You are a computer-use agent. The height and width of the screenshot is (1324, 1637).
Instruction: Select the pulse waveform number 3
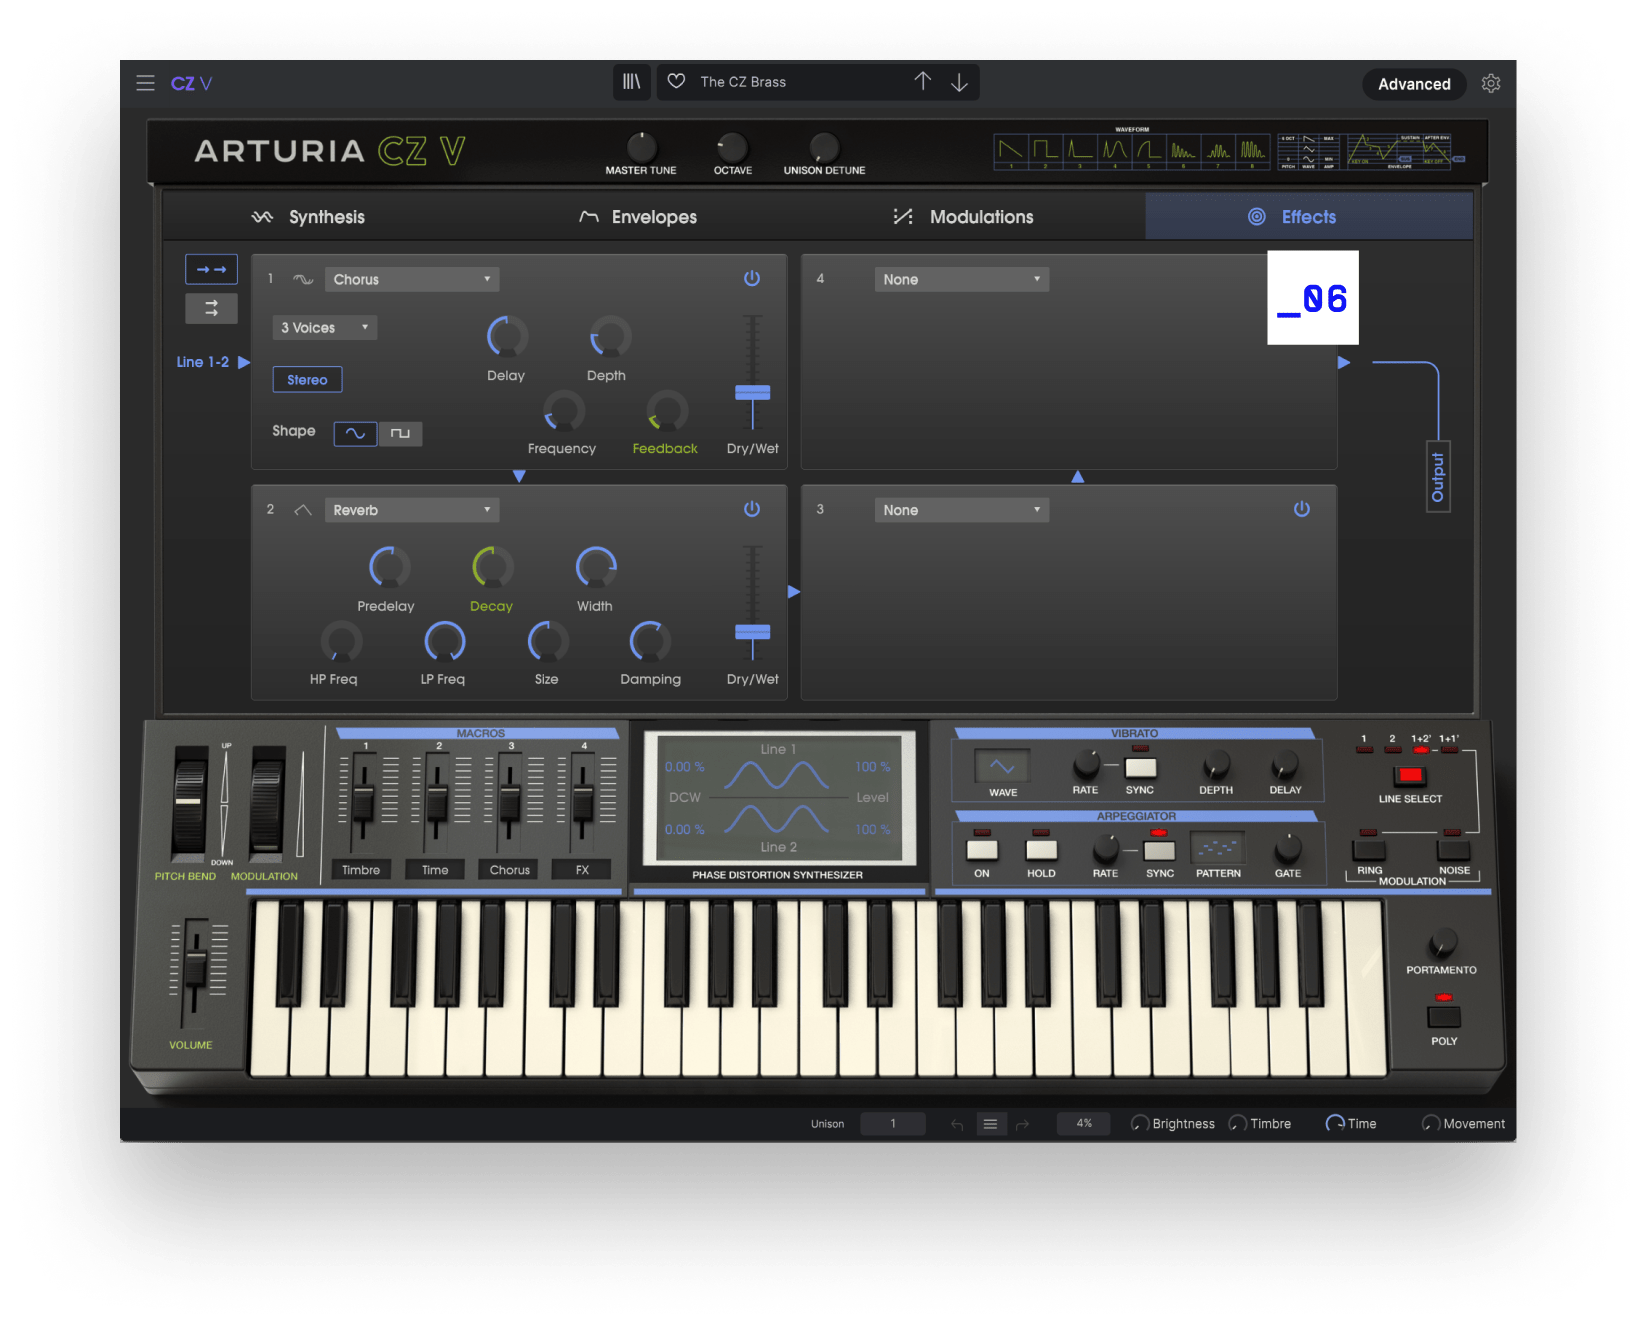coord(1079,151)
